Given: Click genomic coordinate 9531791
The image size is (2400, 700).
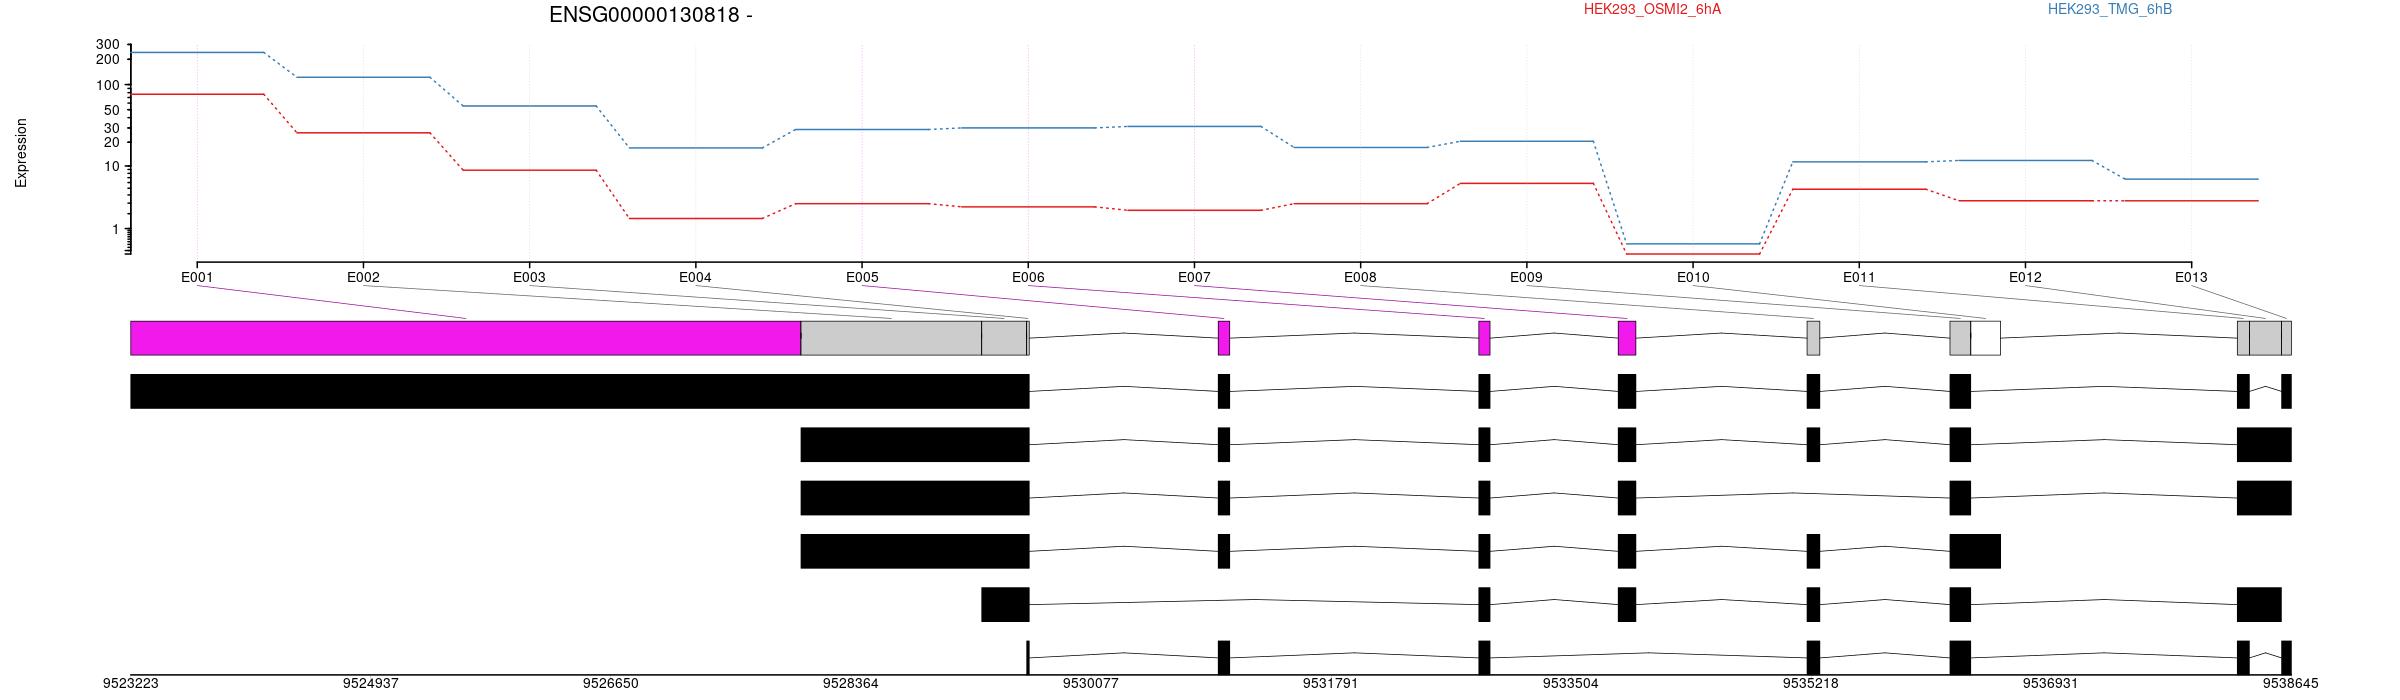Looking at the screenshot, I should tap(1331, 684).
